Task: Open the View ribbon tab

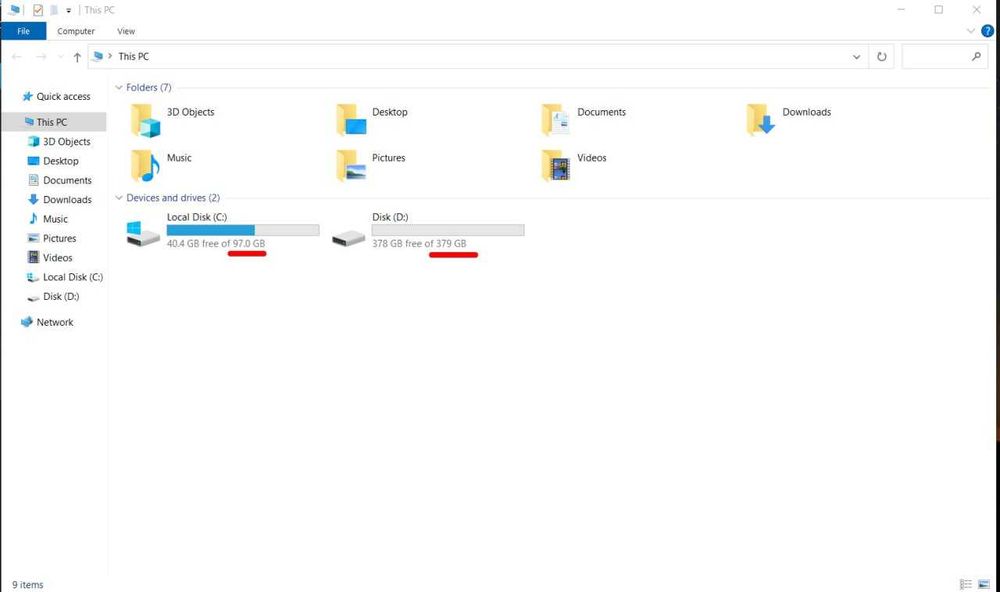Action: (126, 31)
